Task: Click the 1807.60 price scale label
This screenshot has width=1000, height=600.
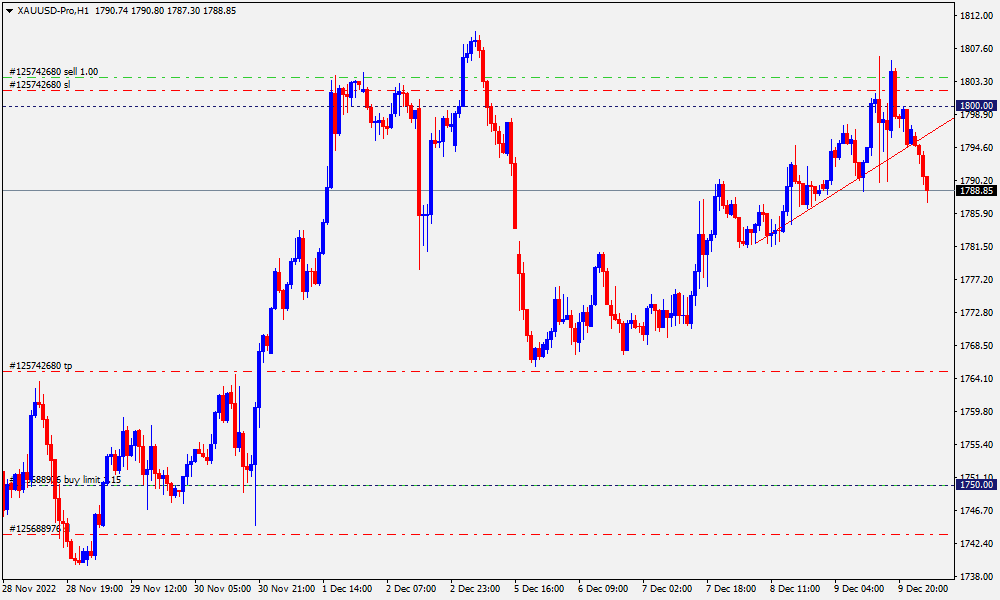Action: click(976, 48)
